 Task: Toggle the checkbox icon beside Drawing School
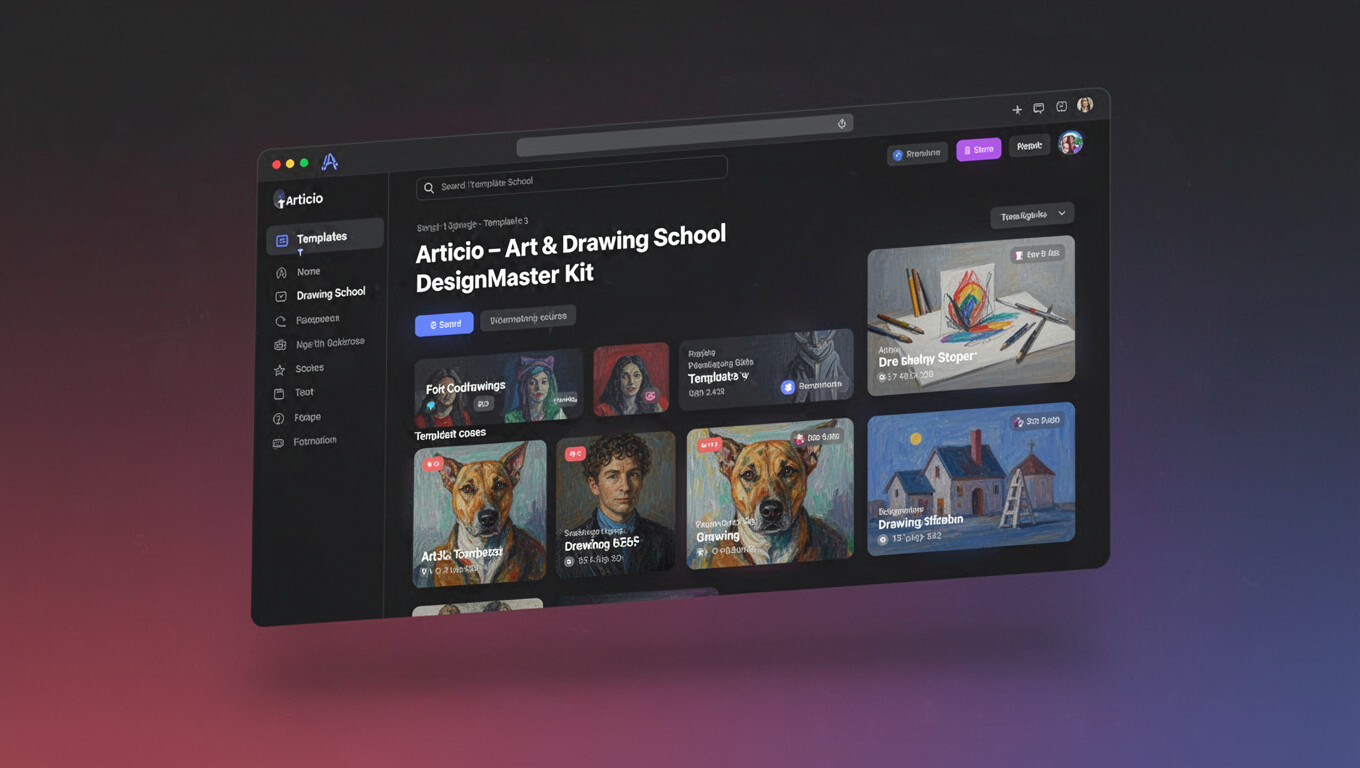tap(281, 296)
